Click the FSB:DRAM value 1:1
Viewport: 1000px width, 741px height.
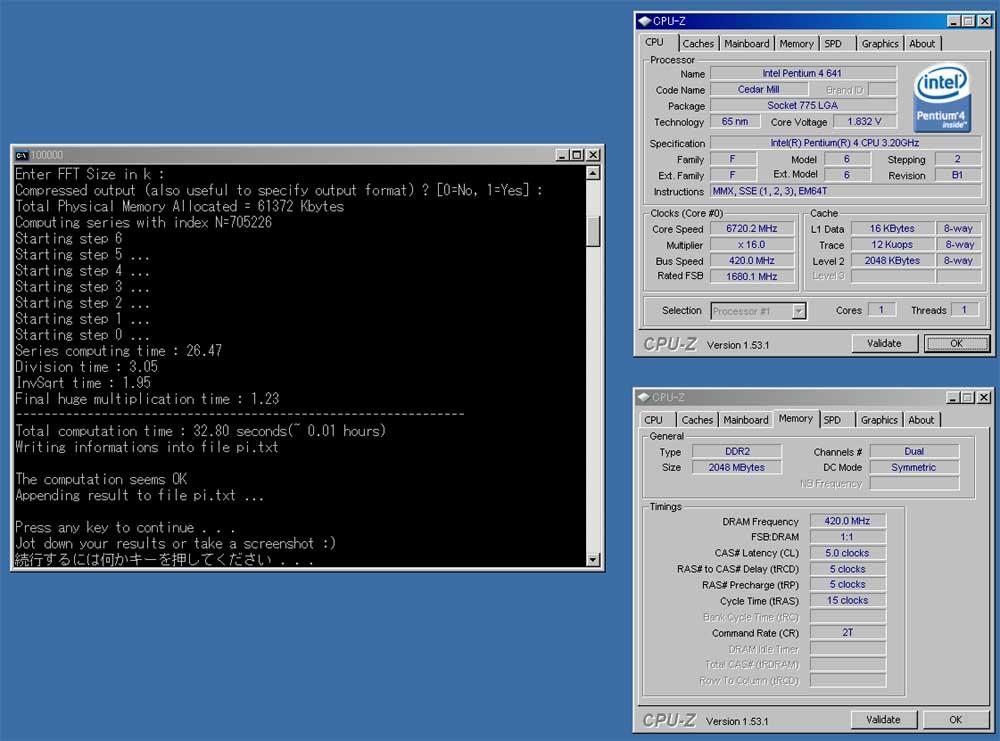click(848, 537)
